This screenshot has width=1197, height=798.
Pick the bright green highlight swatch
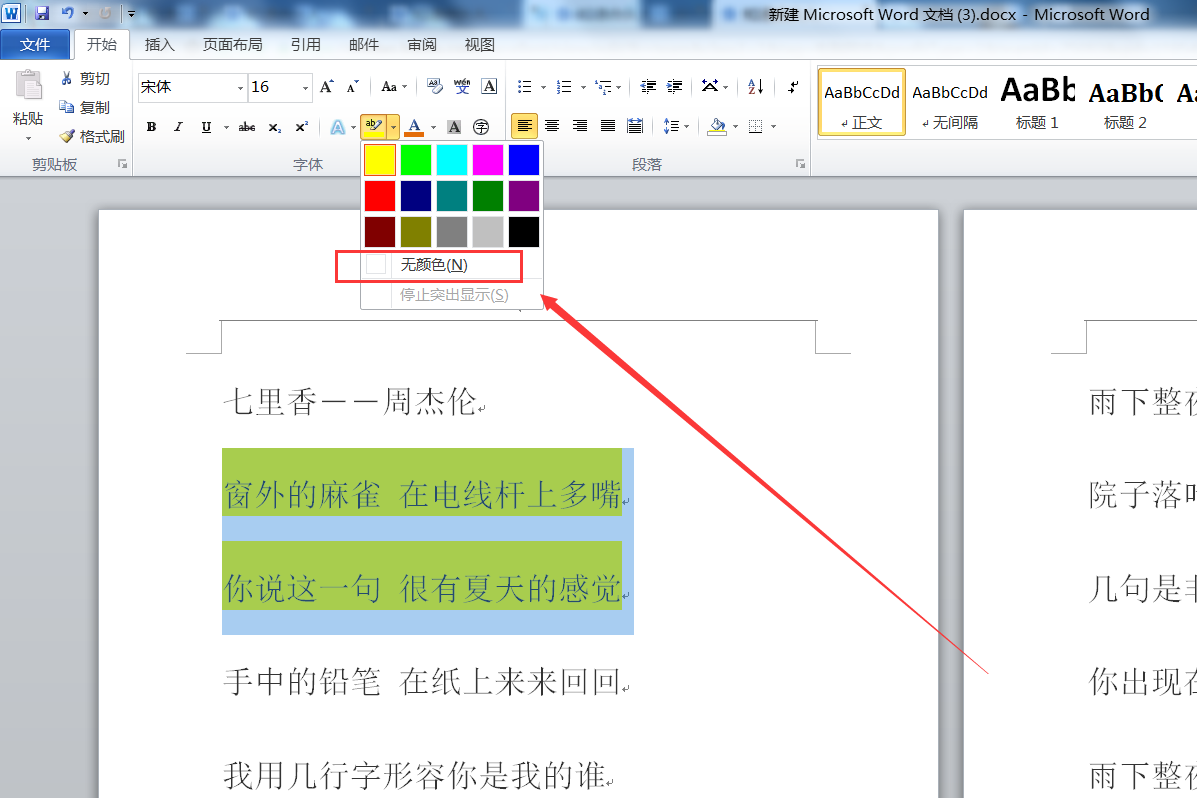[x=416, y=160]
